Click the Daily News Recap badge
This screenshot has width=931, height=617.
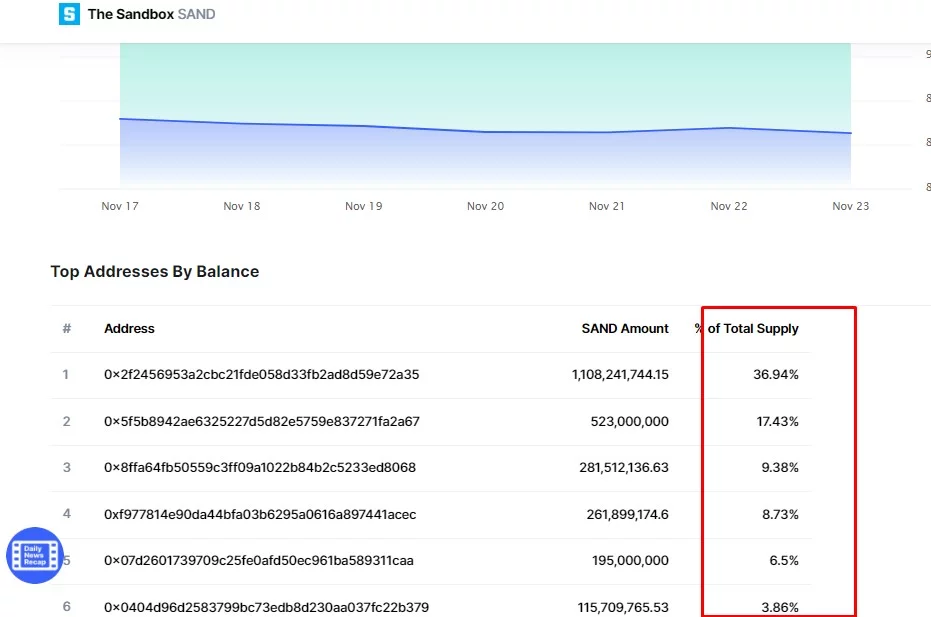pyautogui.click(x=35, y=555)
